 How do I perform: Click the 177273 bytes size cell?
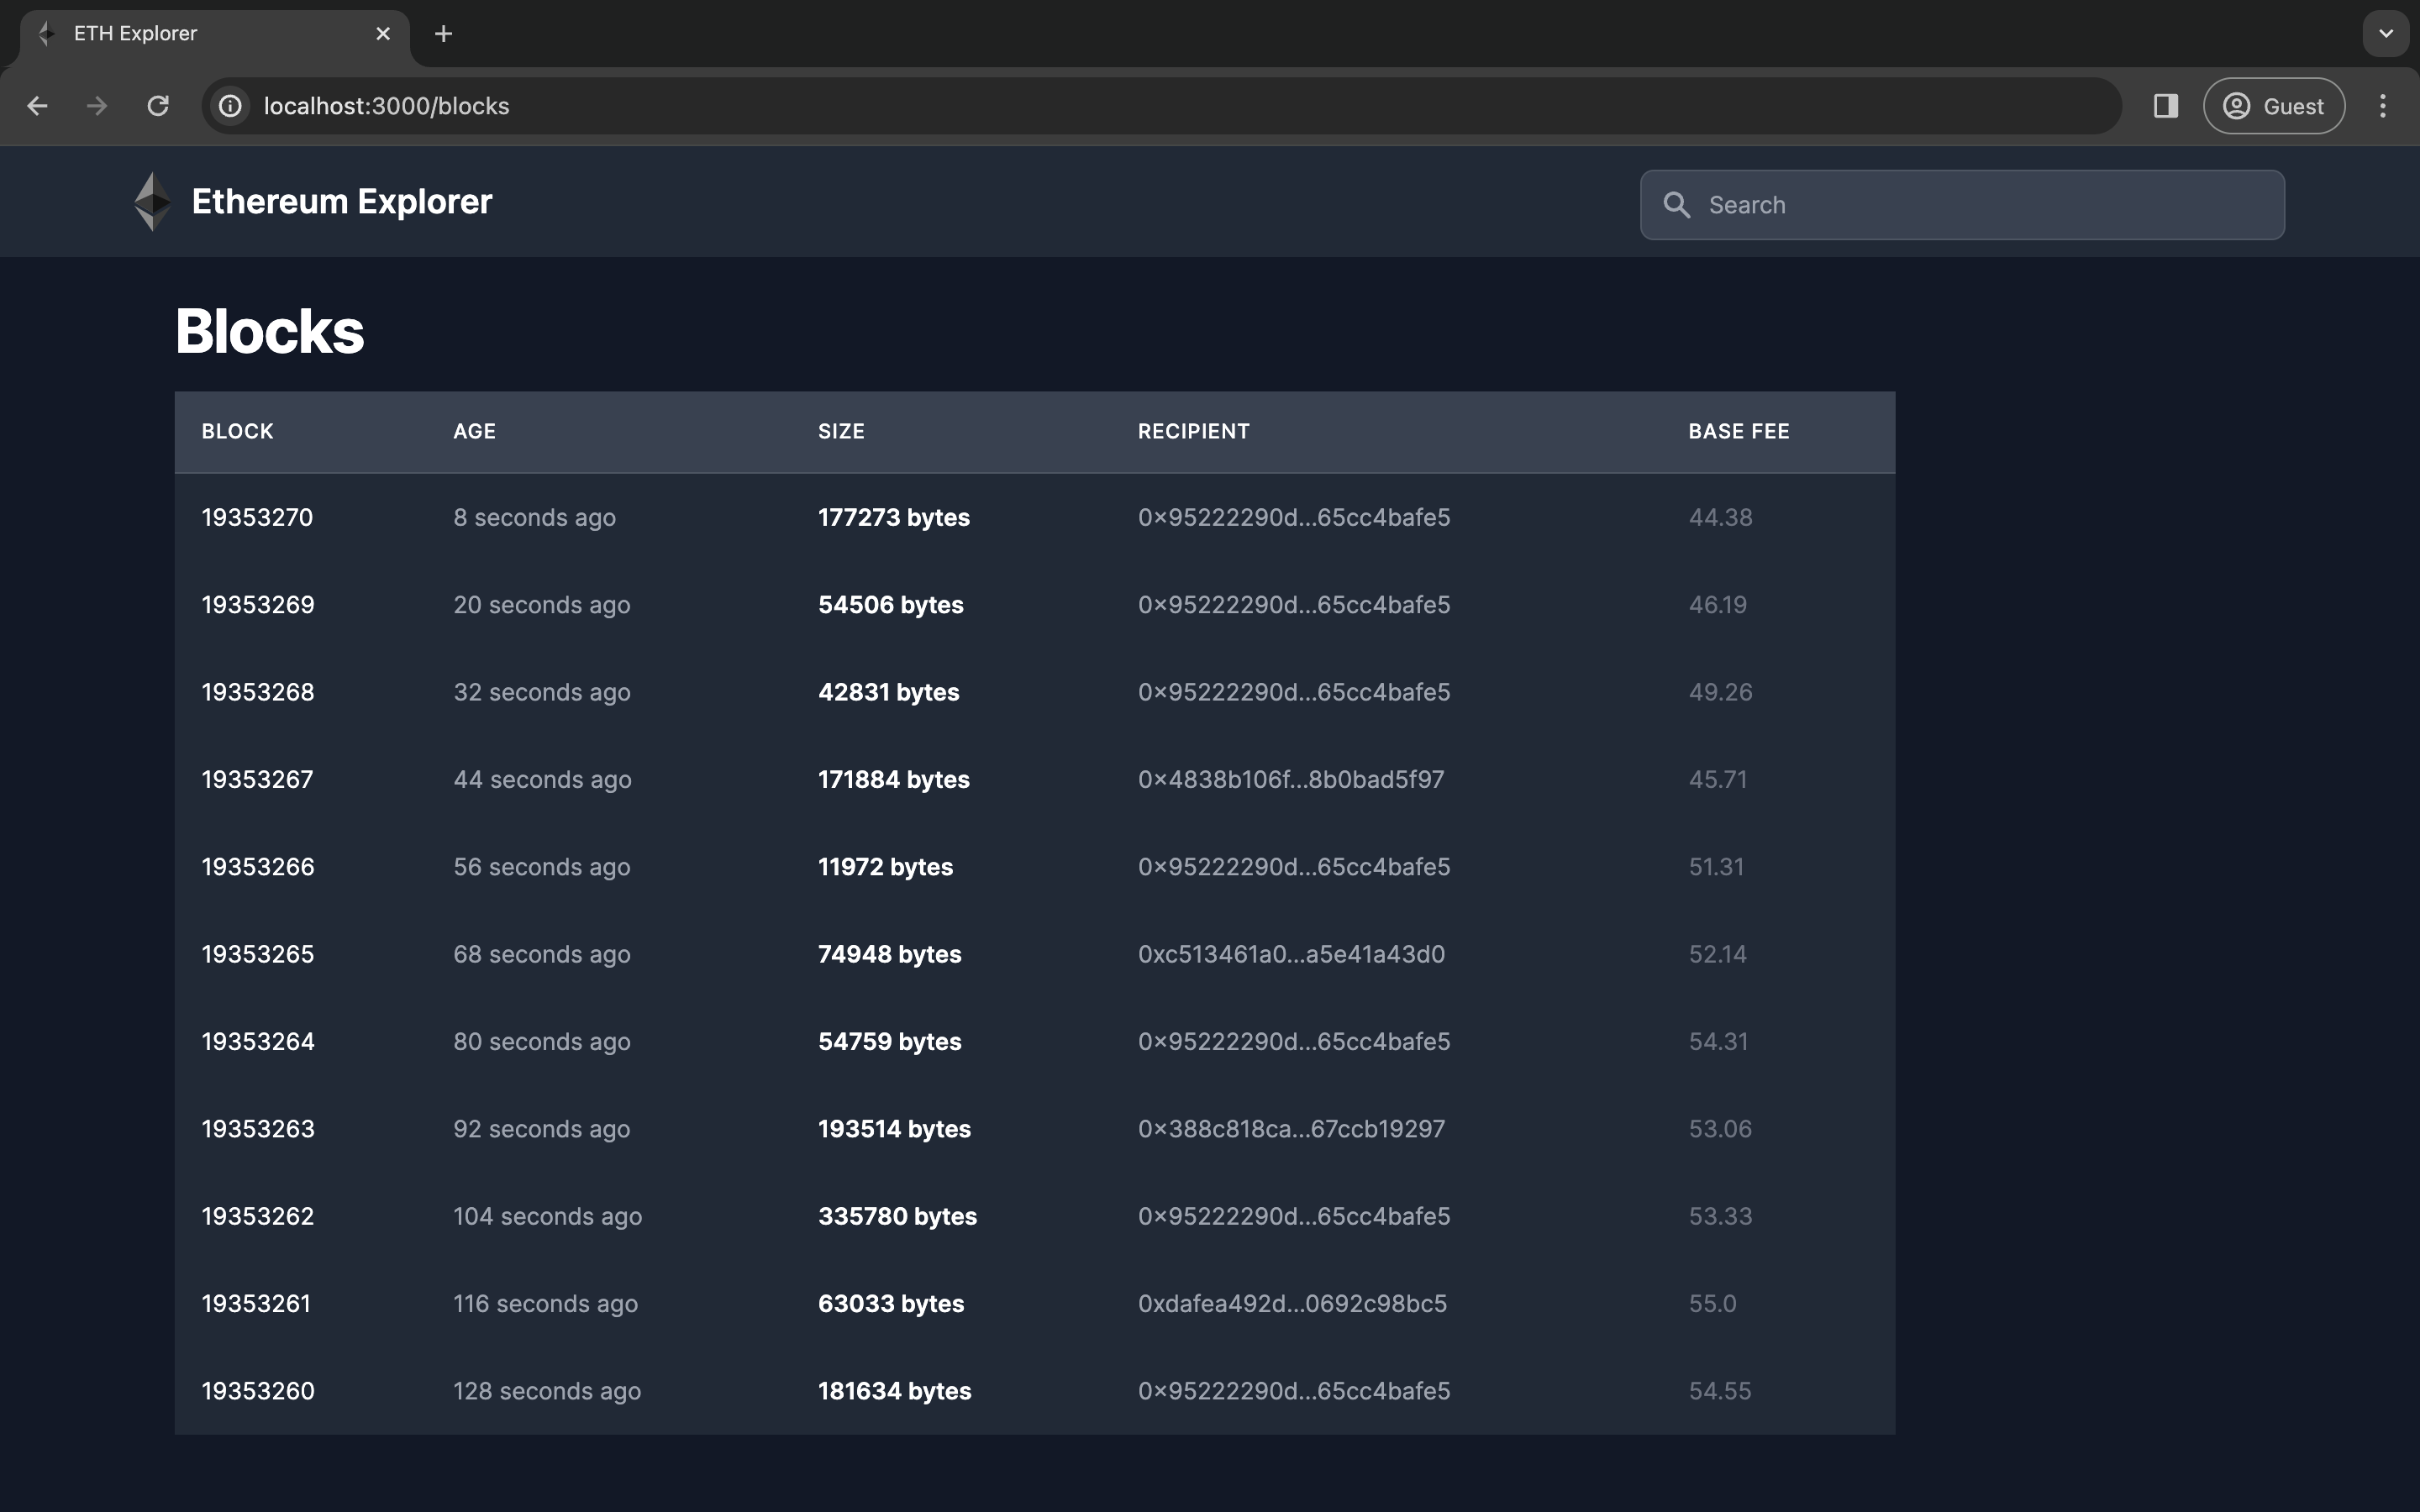coord(894,517)
